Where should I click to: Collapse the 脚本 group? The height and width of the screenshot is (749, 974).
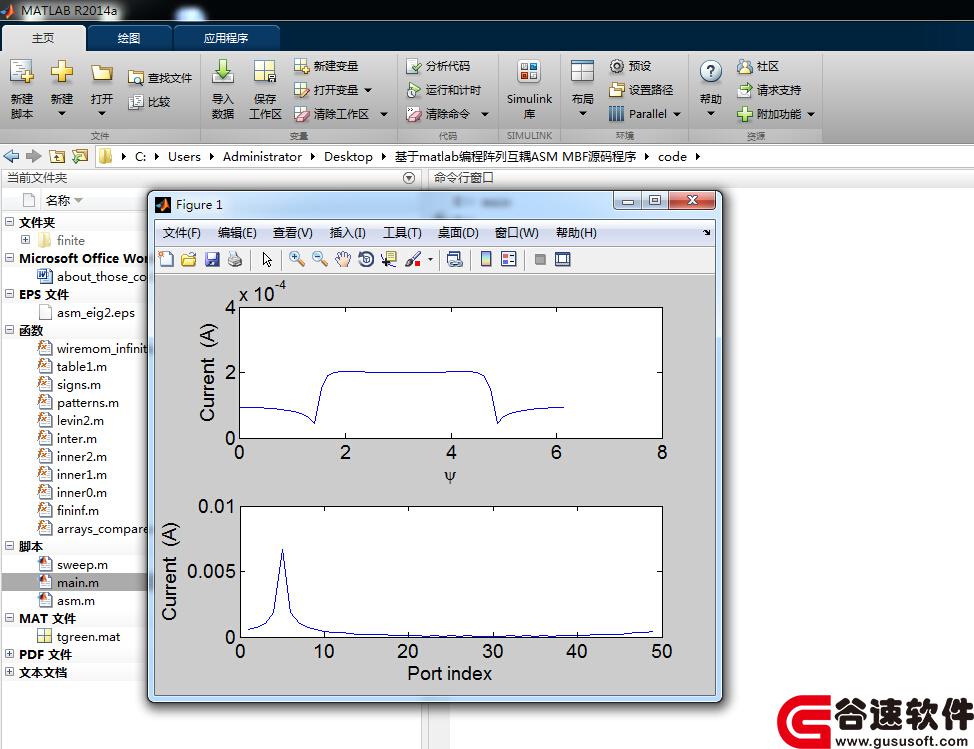pyautogui.click(x=9, y=546)
